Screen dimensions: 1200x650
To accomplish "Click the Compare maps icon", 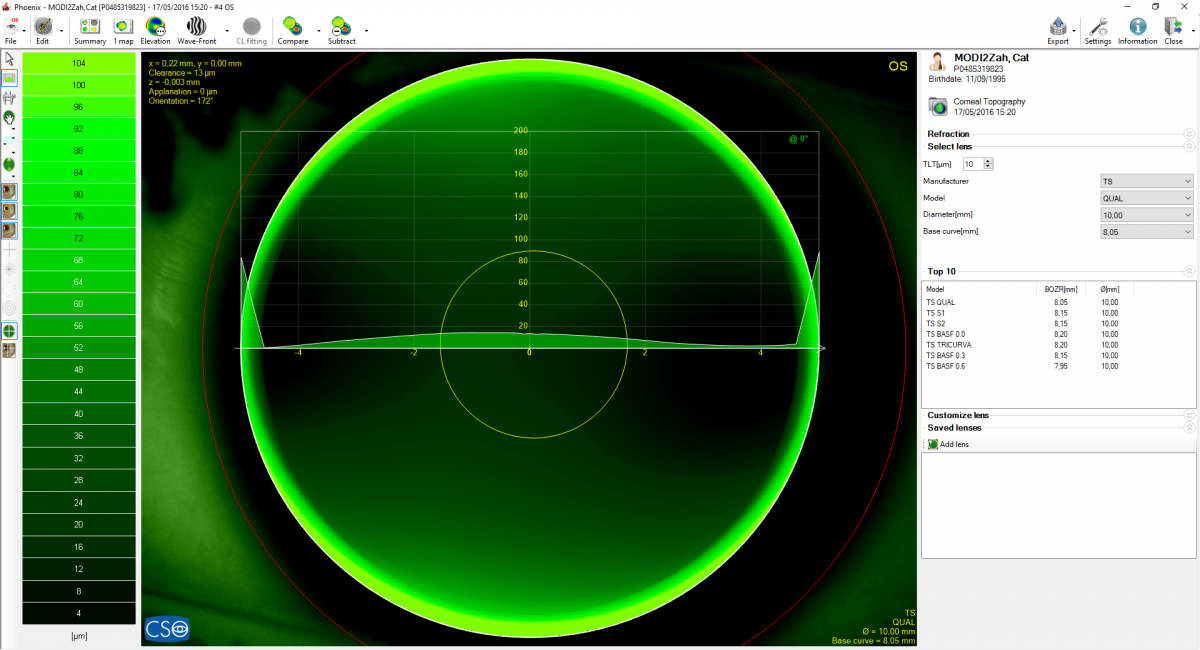I will coord(292,30).
